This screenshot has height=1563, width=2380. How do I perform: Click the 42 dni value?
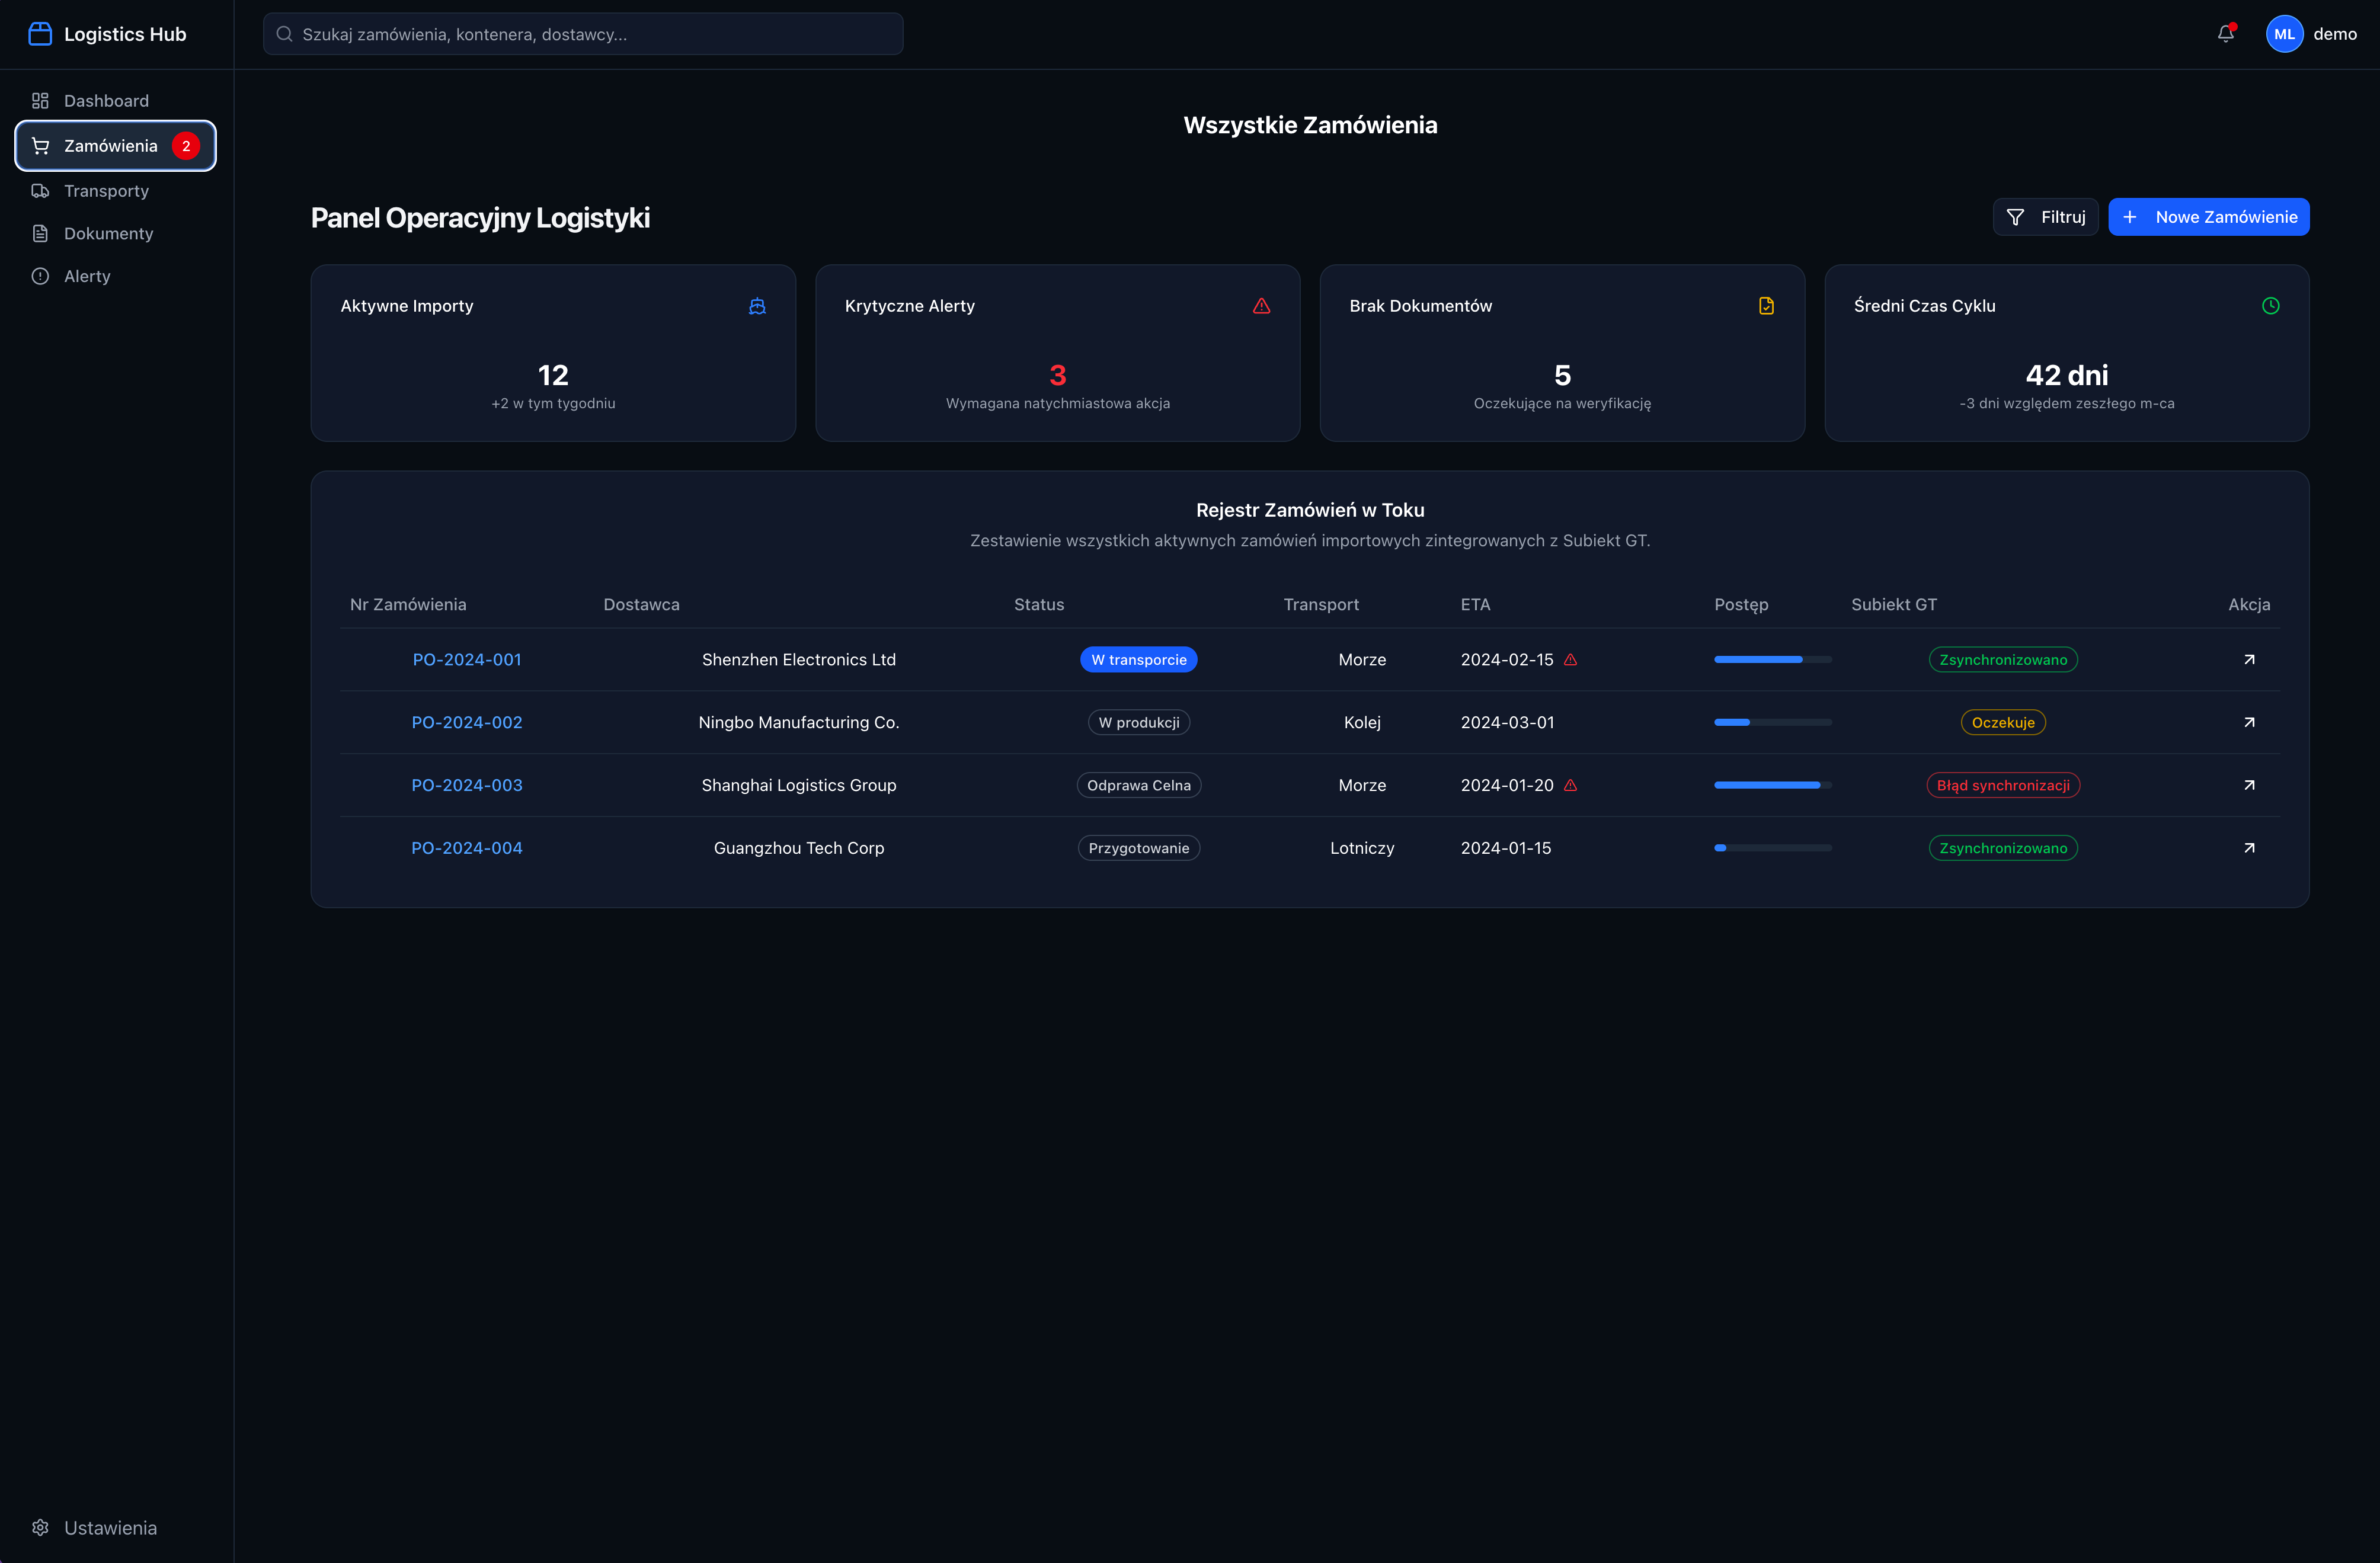point(2066,375)
